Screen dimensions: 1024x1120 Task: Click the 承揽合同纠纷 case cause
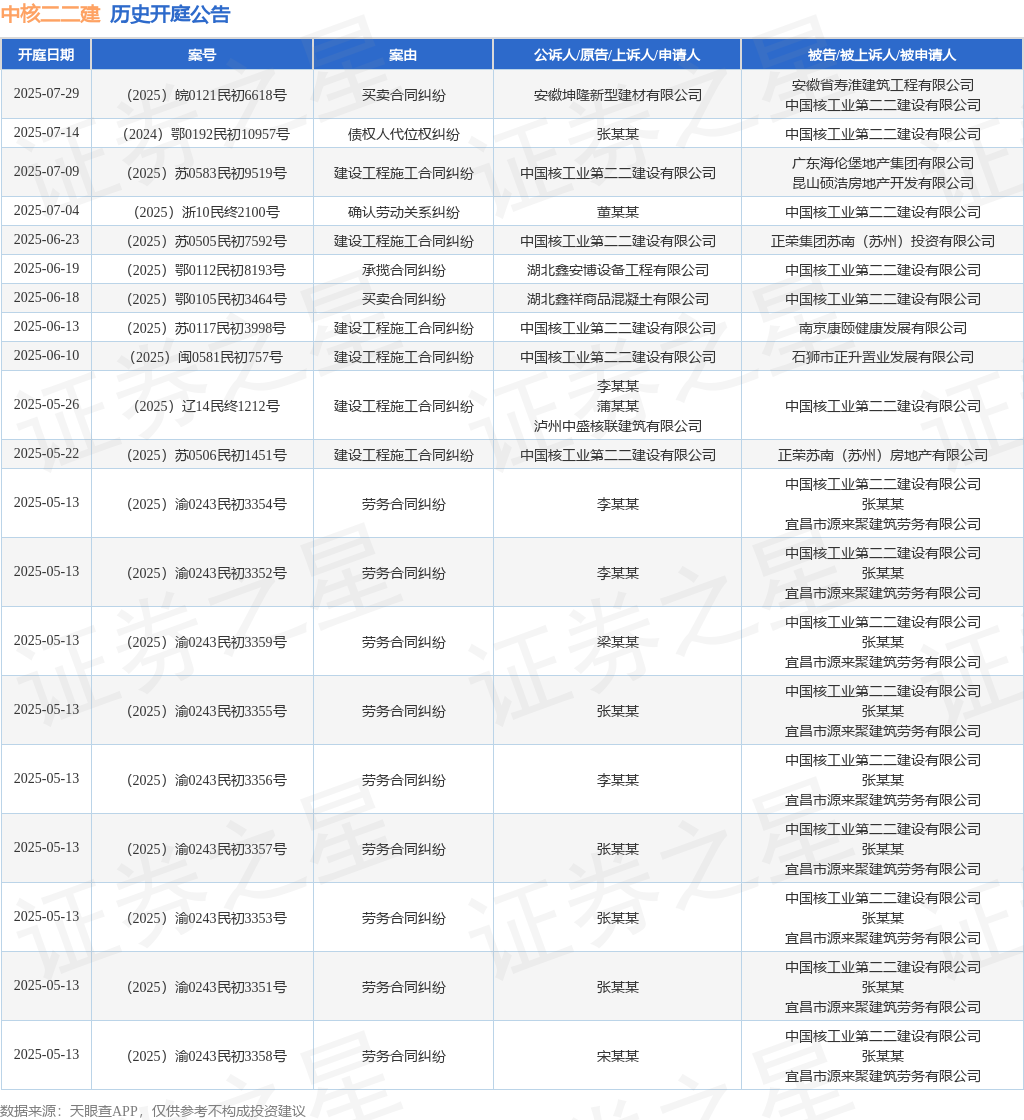403,270
